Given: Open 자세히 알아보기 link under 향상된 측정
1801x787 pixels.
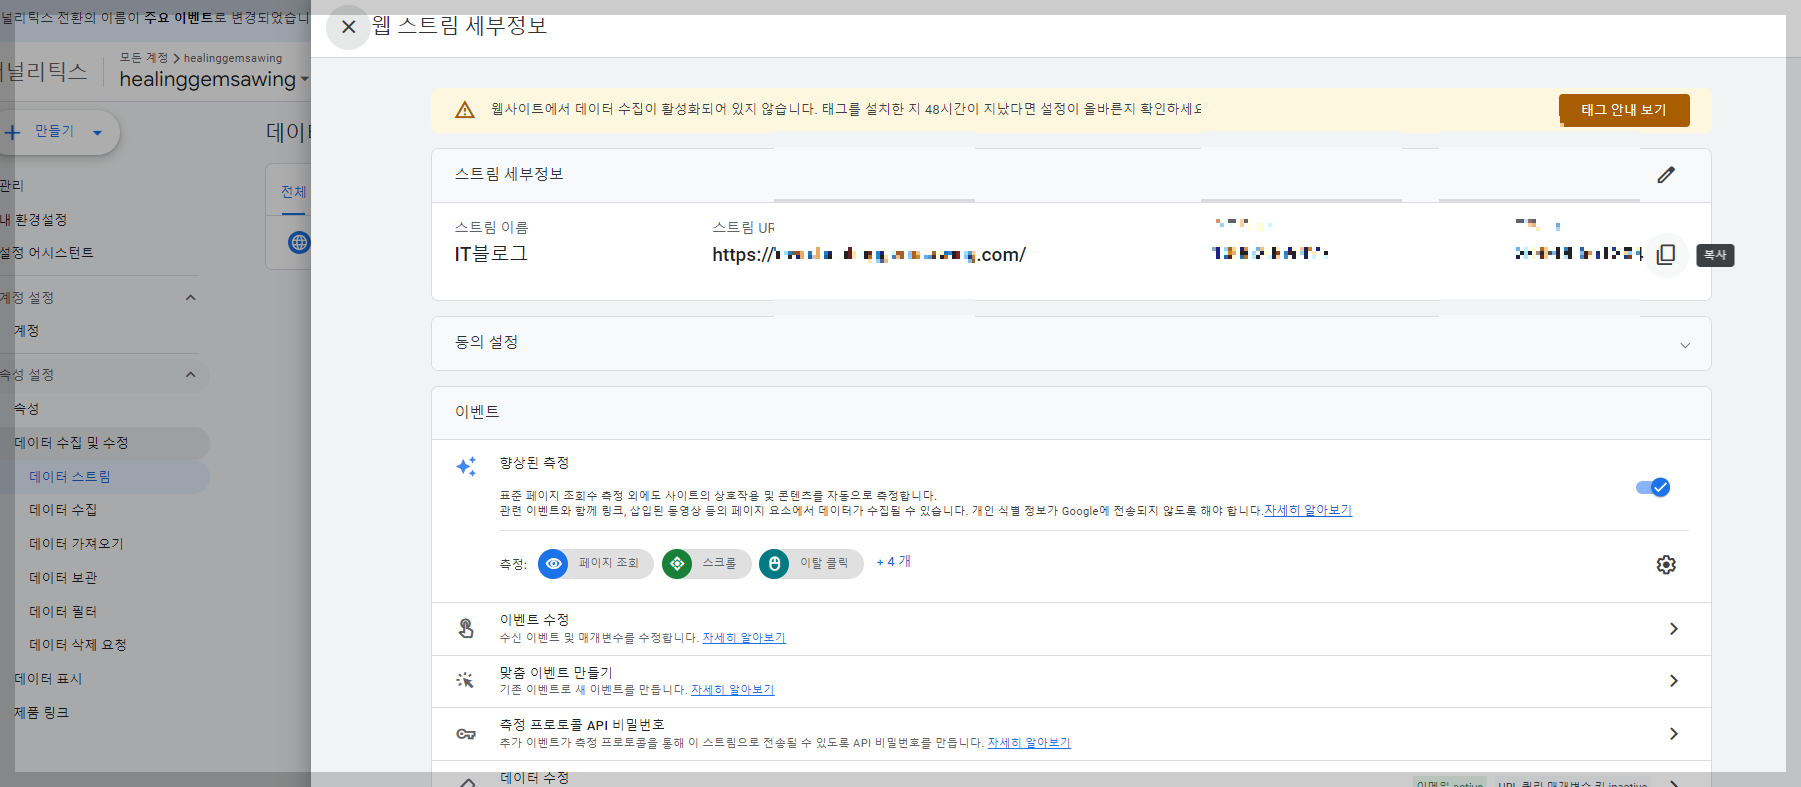Looking at the screenshot, I should 1308,510.
